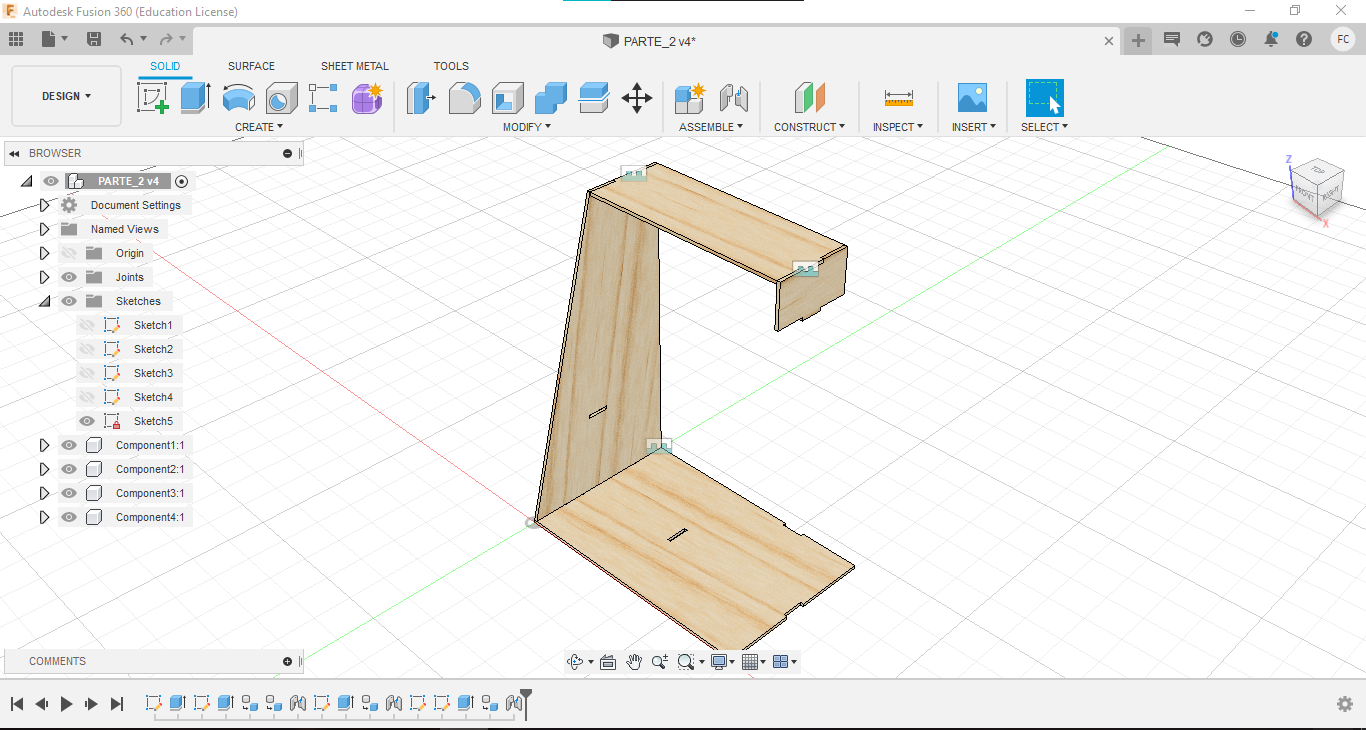Click the Measure tool under Inspect
The width and height of the screenshot is (1366, 730).
(898, 98)
